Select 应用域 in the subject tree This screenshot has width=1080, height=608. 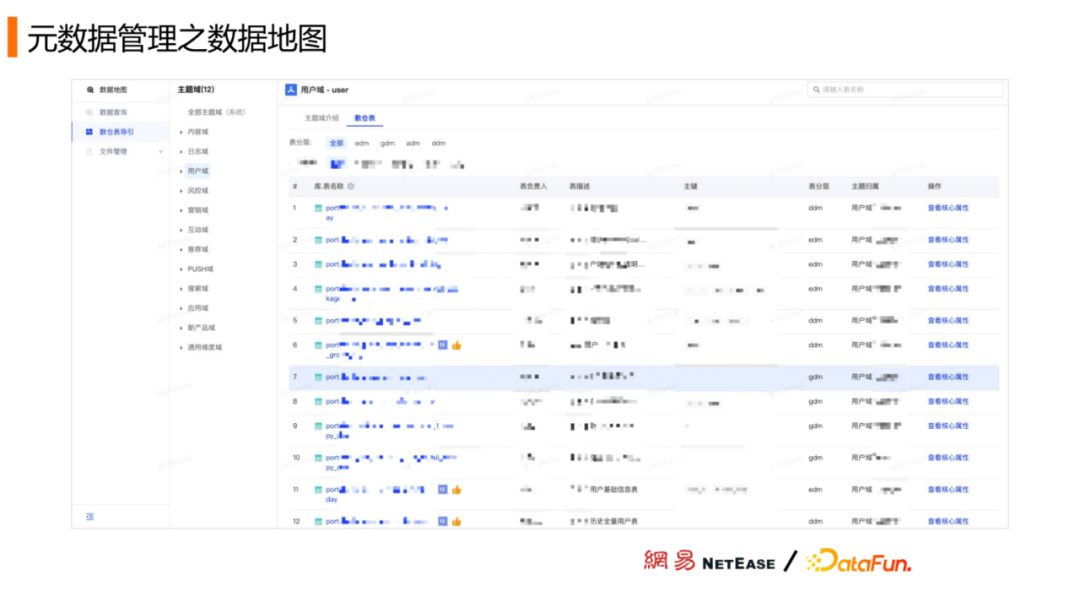(198, 308)
